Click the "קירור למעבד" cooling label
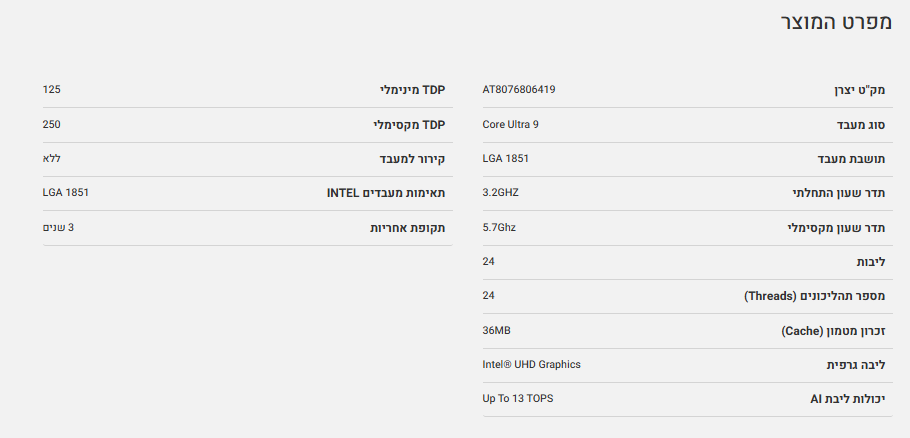This screenshot has width=910, height=438. (x=411, y=159)
